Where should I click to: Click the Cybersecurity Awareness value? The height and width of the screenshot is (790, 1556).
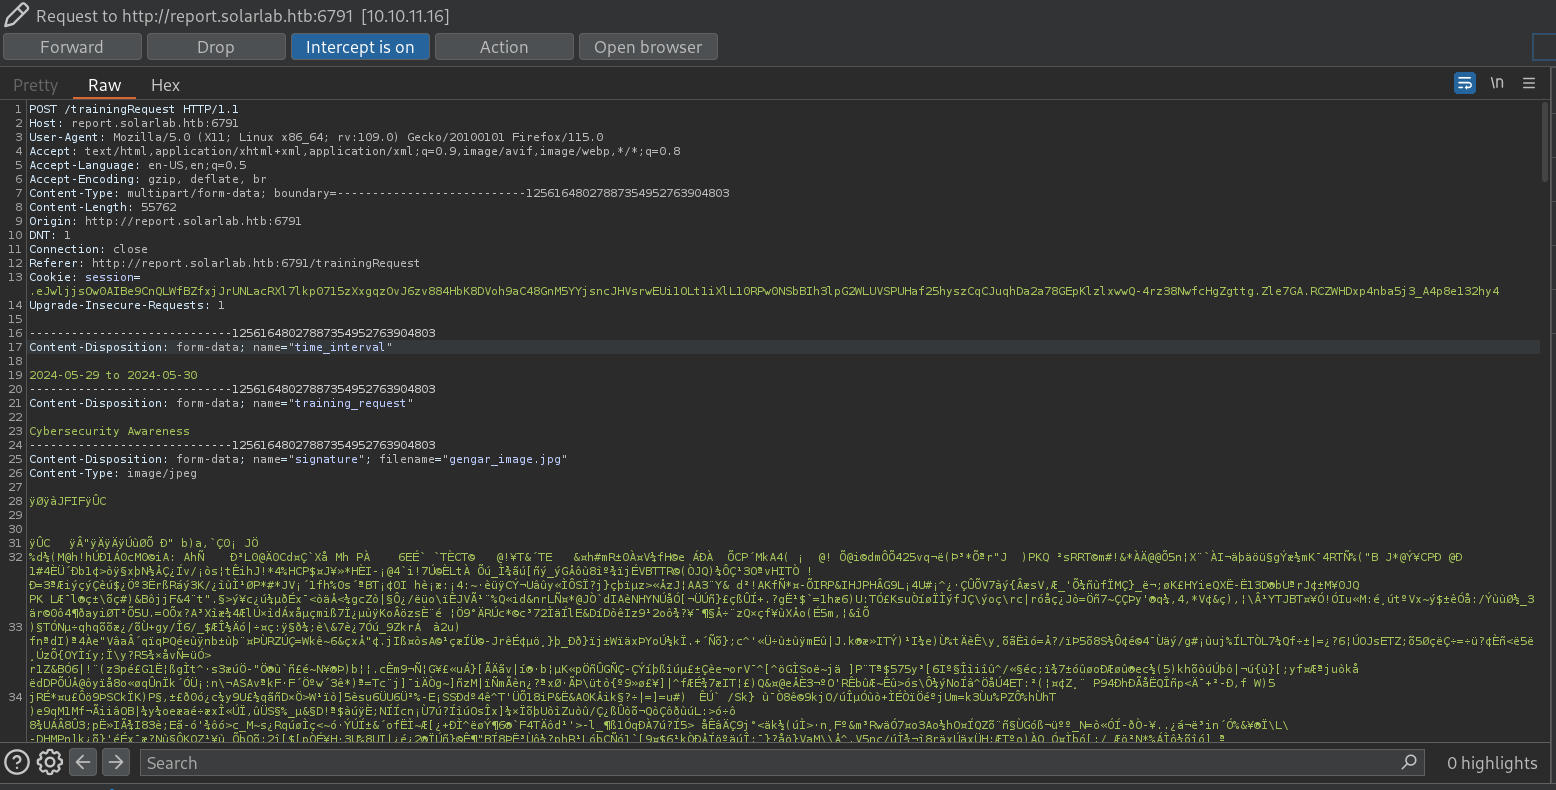click(x=109, y=431)
